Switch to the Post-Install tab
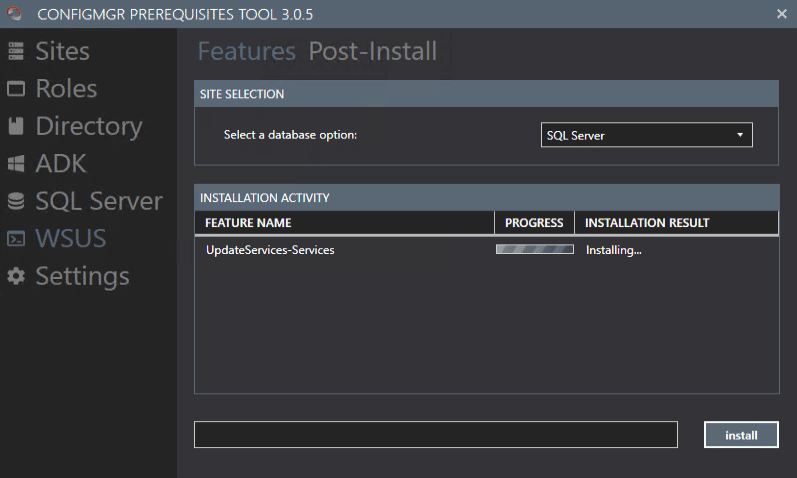The image size is (797, 478). pyautogui.click(x=372, y=52)
